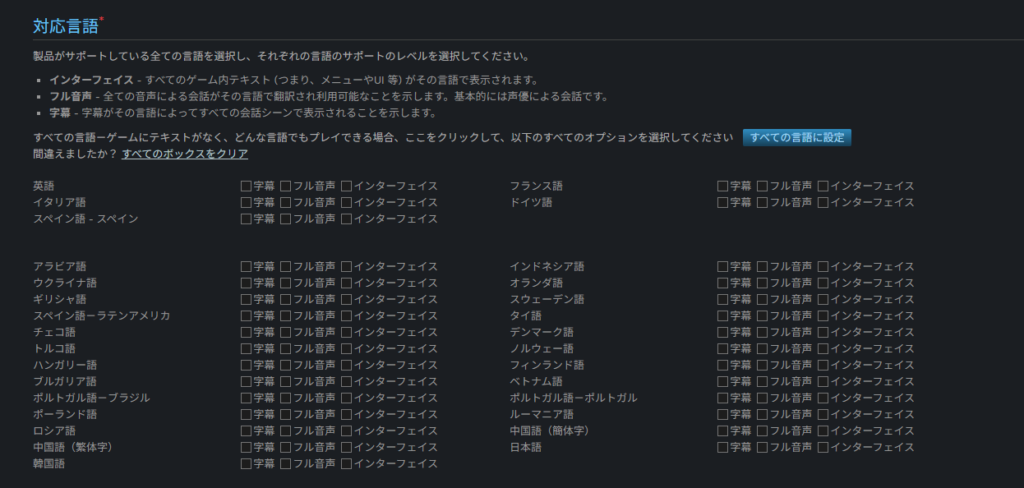
Task: Check 字幕 for アラビア語
Action: point(246,267)
